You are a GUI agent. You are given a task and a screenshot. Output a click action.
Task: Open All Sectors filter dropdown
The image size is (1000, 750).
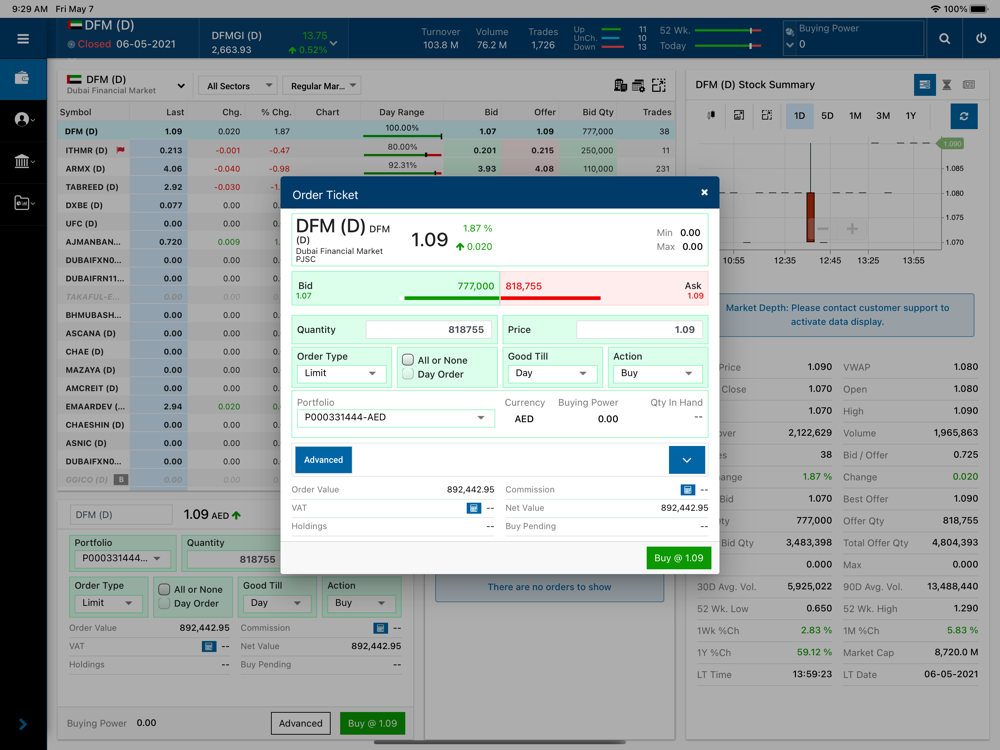(x=238, y=85)
